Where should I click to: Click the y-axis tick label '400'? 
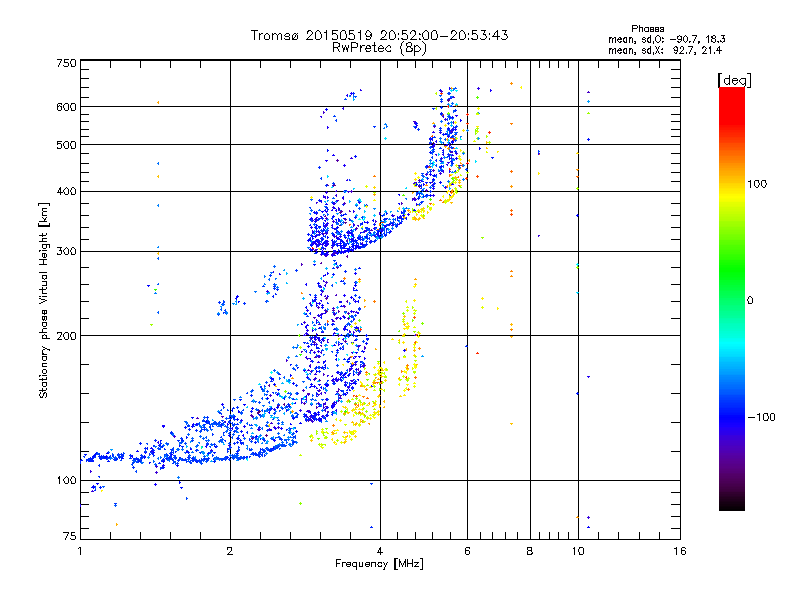click(66, 191)
